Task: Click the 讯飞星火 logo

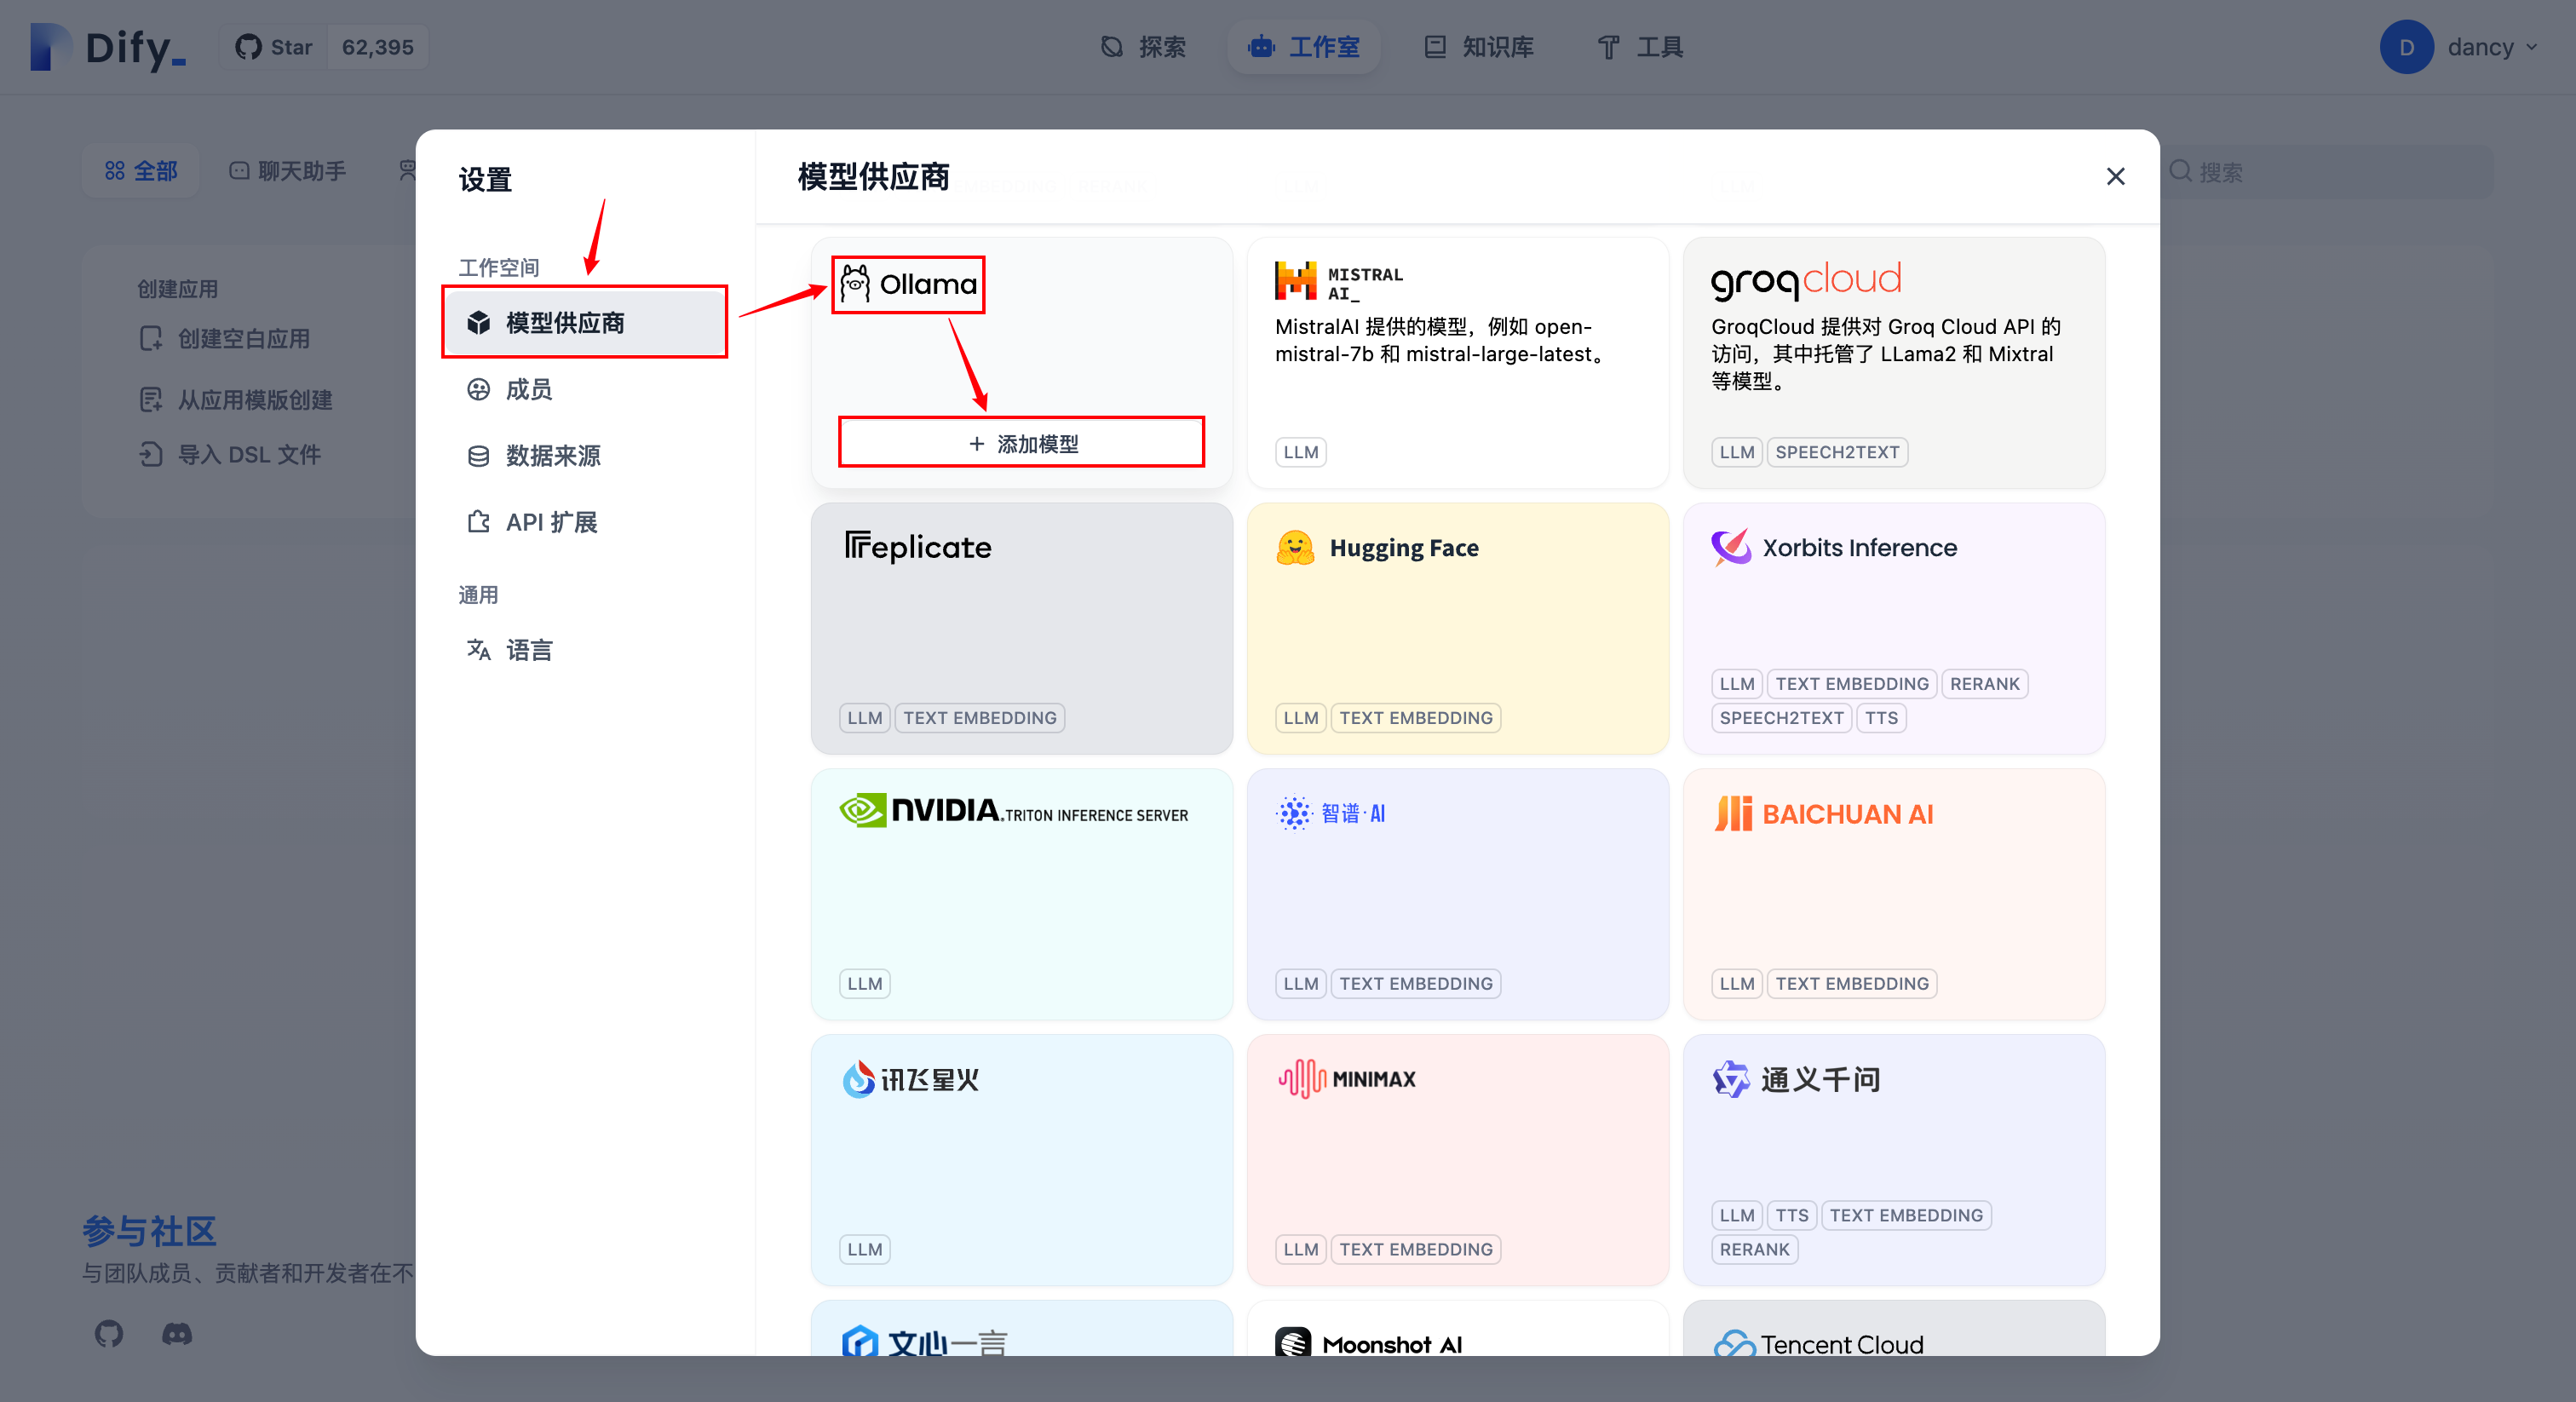Action: [x=910, y=1079]
